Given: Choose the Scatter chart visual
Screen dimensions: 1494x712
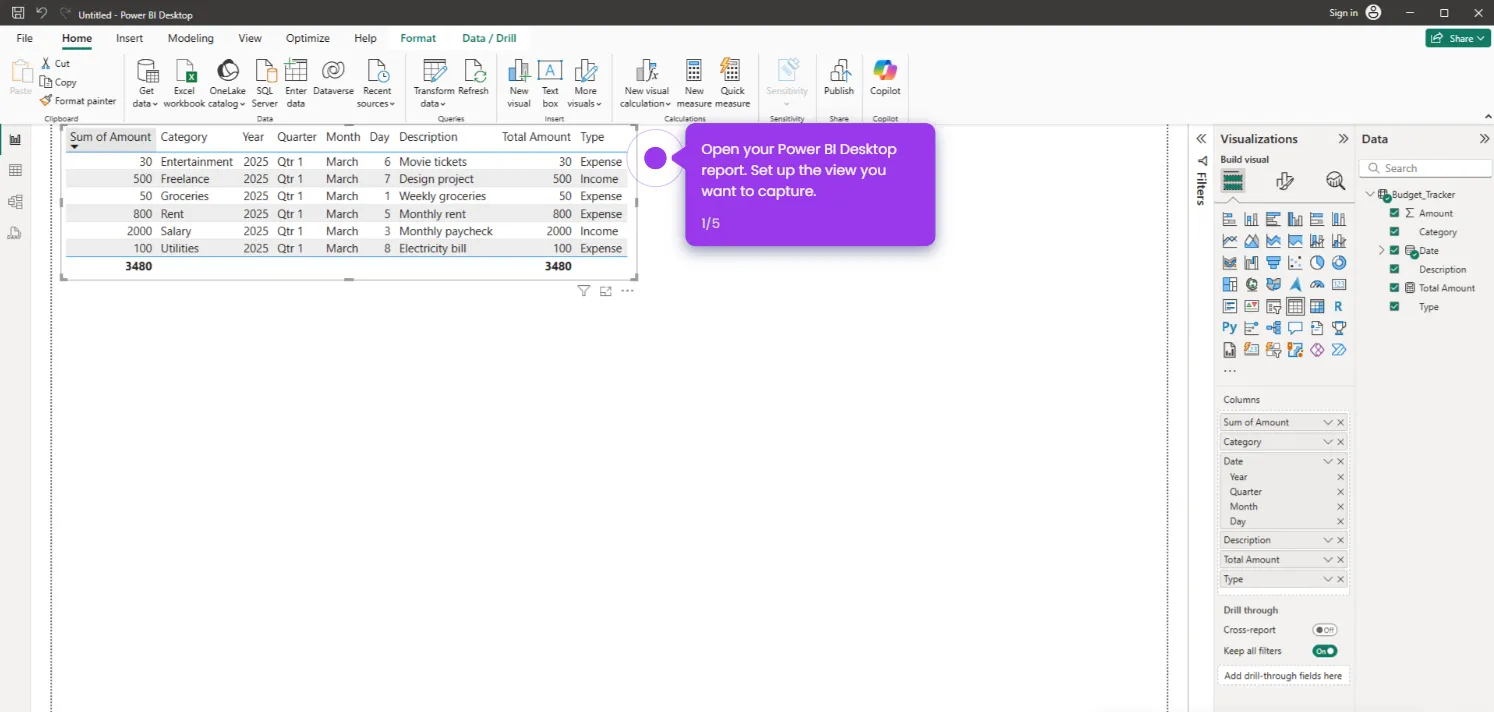Looking at the screenshot, I should tap(1295, 263).
